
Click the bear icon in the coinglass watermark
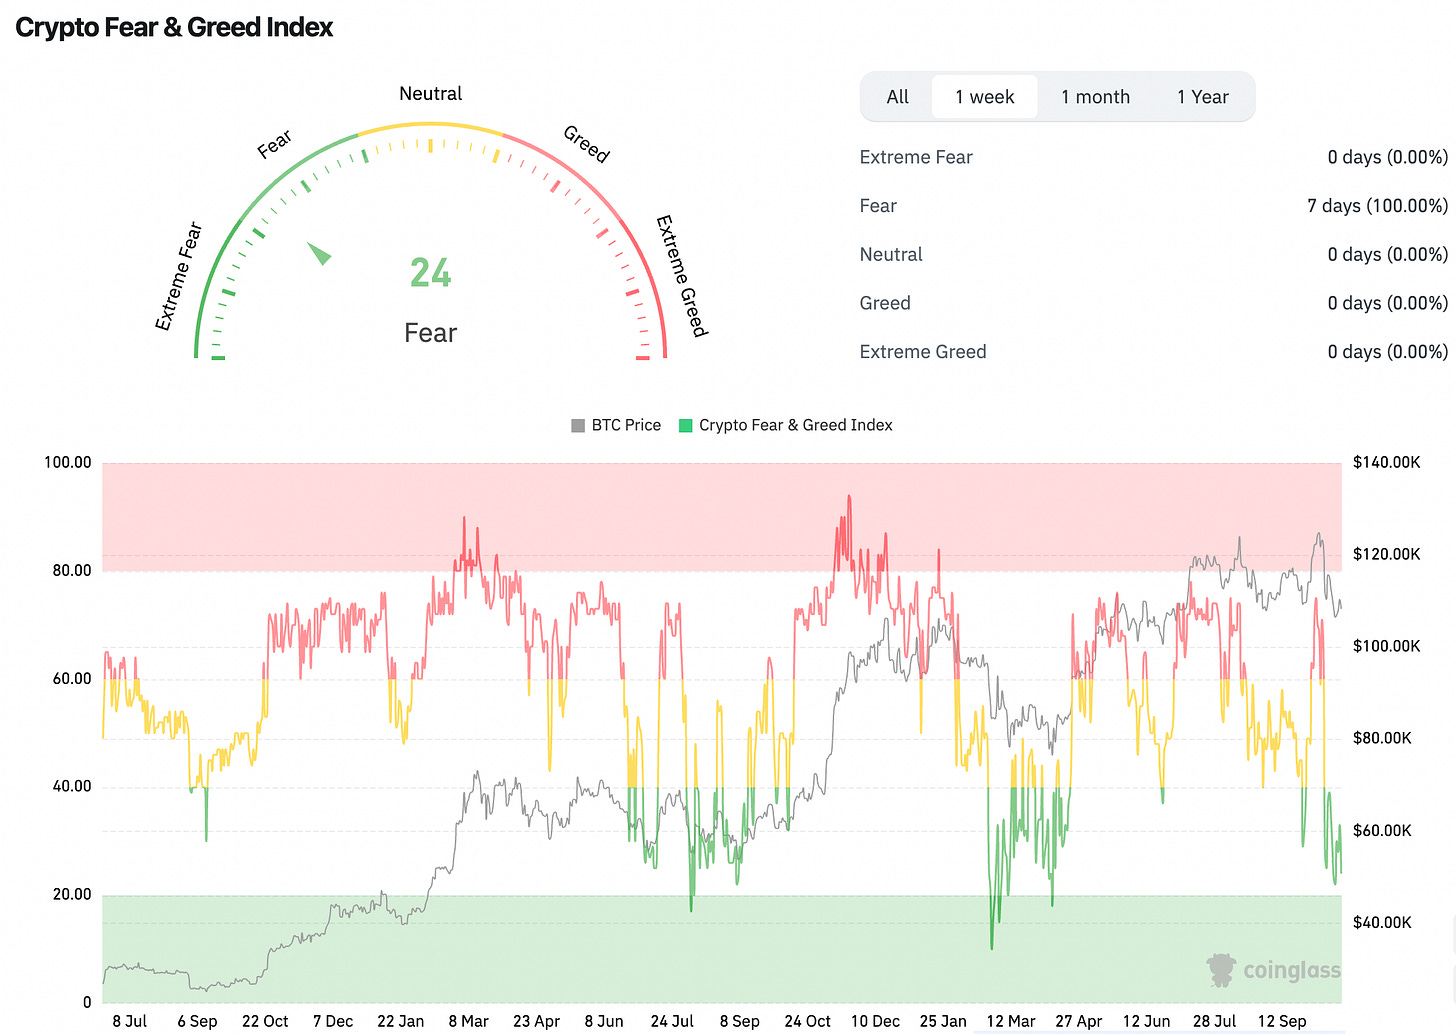coord(1220,969)
